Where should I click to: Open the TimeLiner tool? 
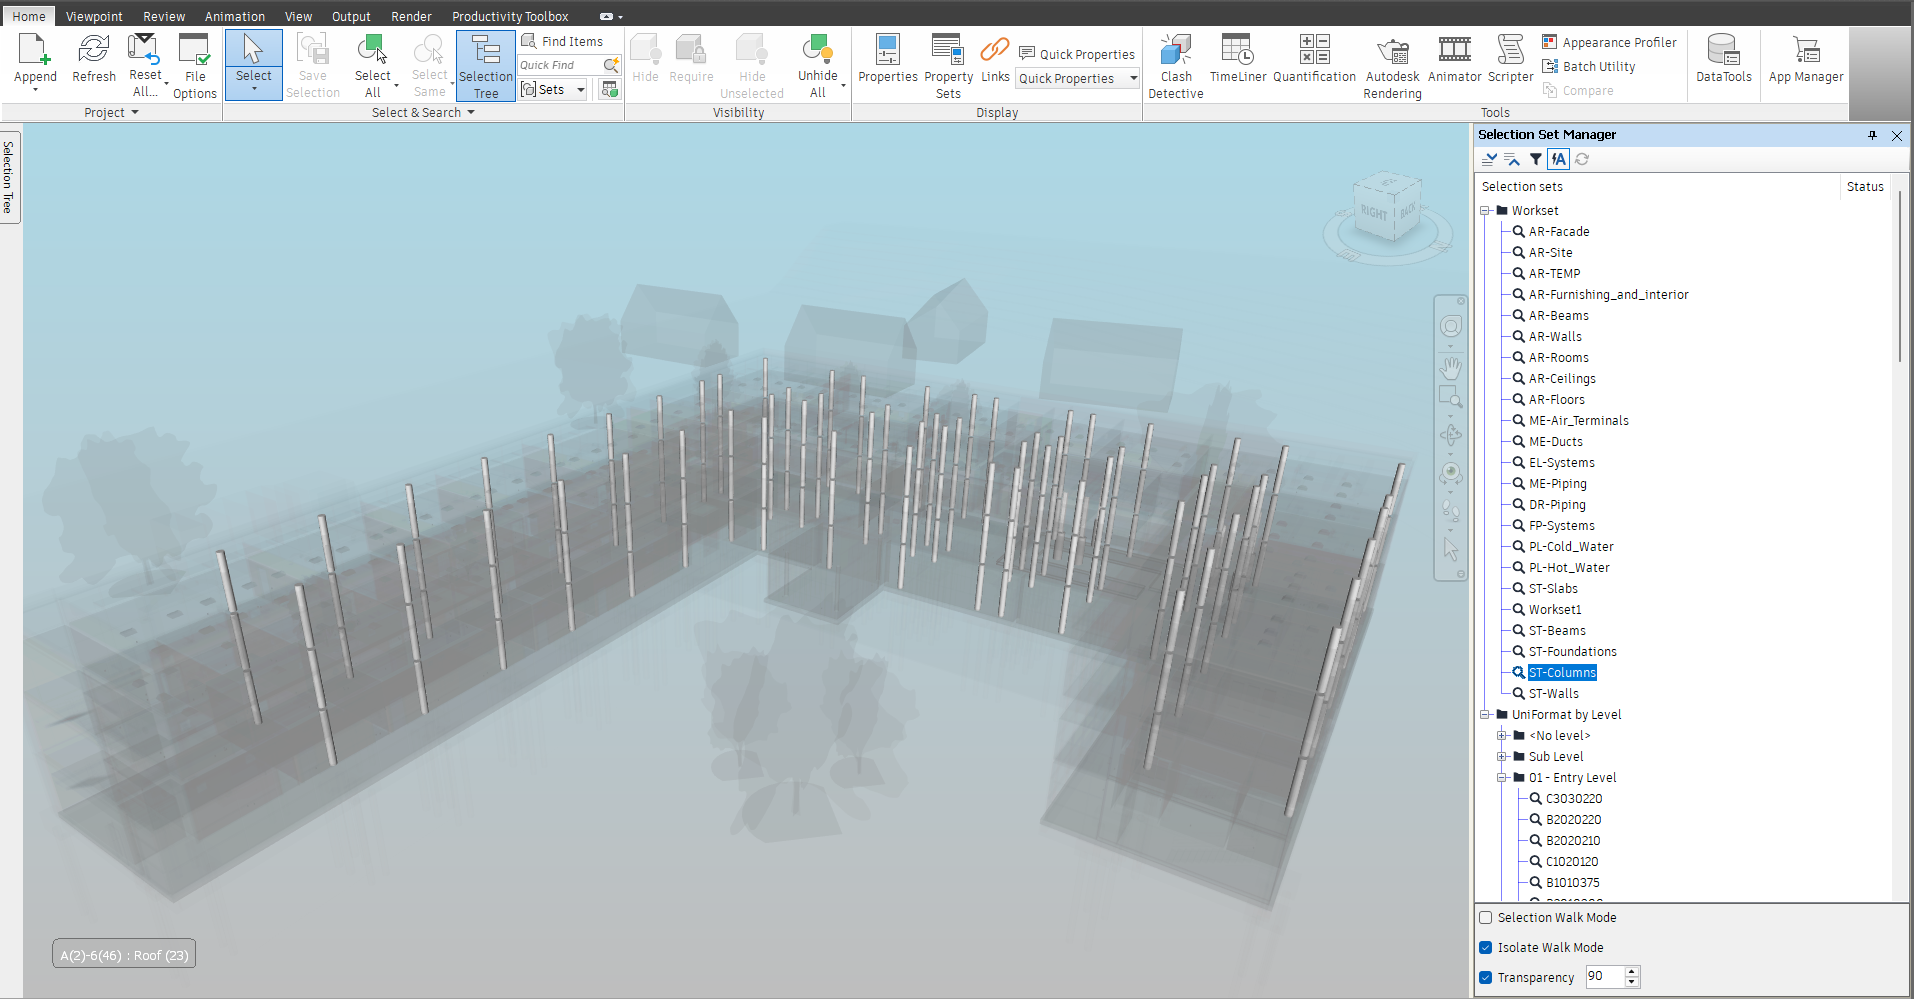coord(1238,58)
